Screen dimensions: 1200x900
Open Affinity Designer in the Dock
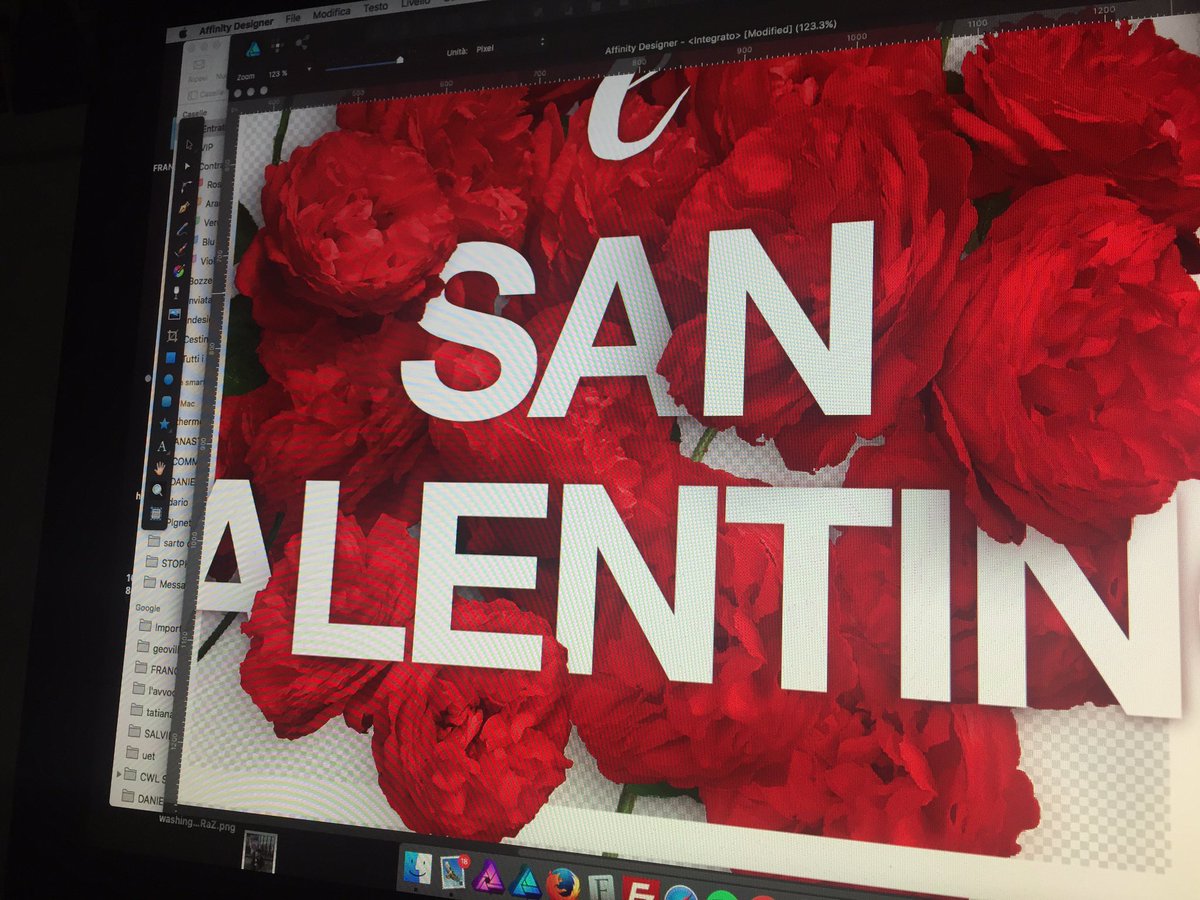coord(525,881)
